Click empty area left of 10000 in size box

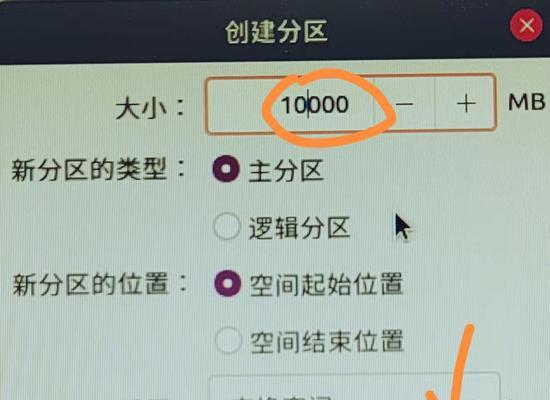pos(239,105)
